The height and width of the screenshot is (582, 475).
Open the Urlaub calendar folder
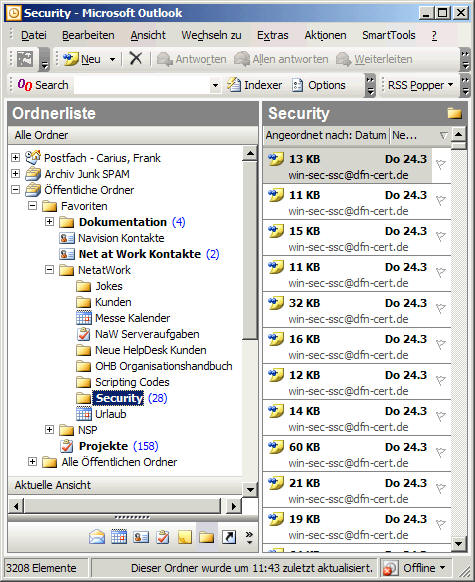(101, 414)
